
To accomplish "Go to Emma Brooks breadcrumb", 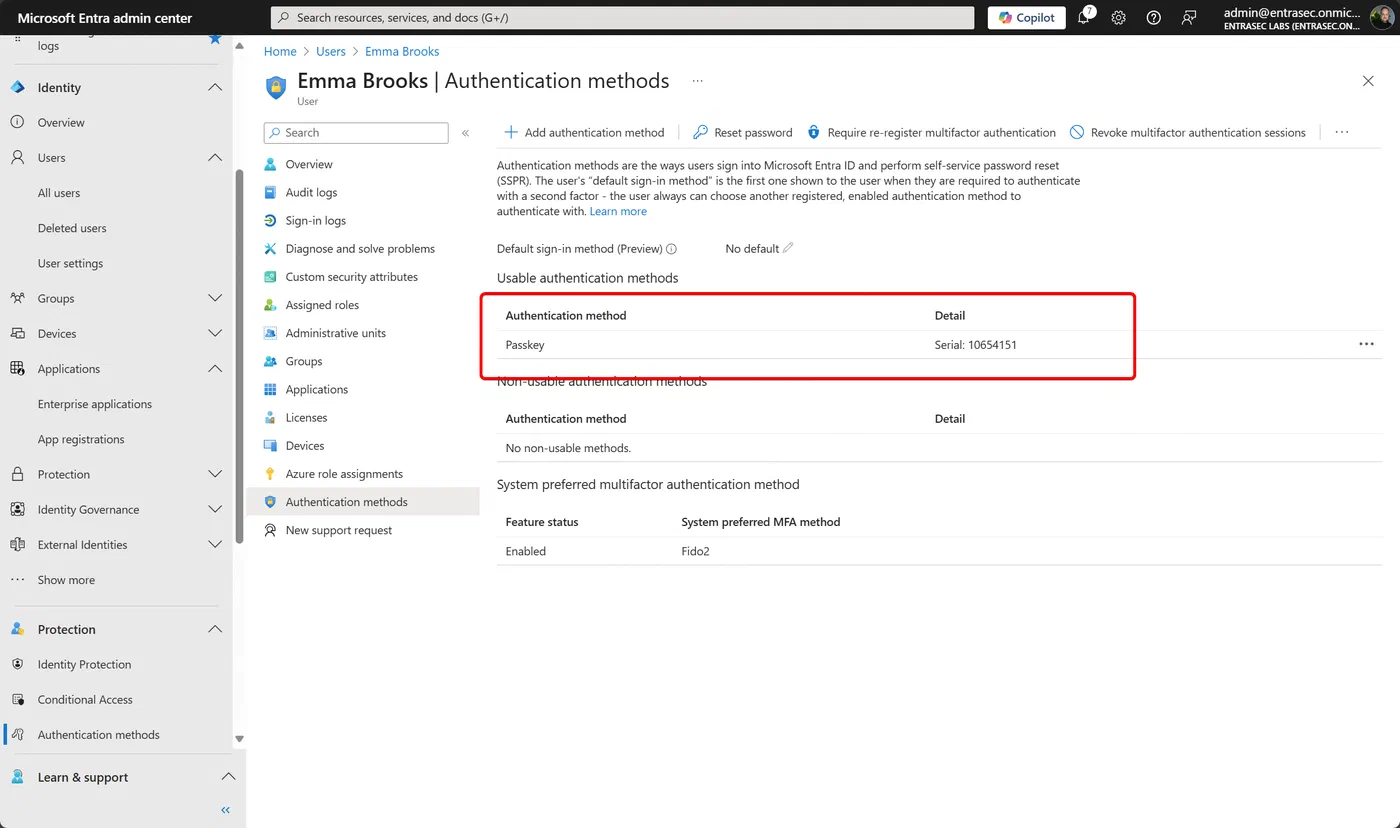I will click(x=401, y=51).
